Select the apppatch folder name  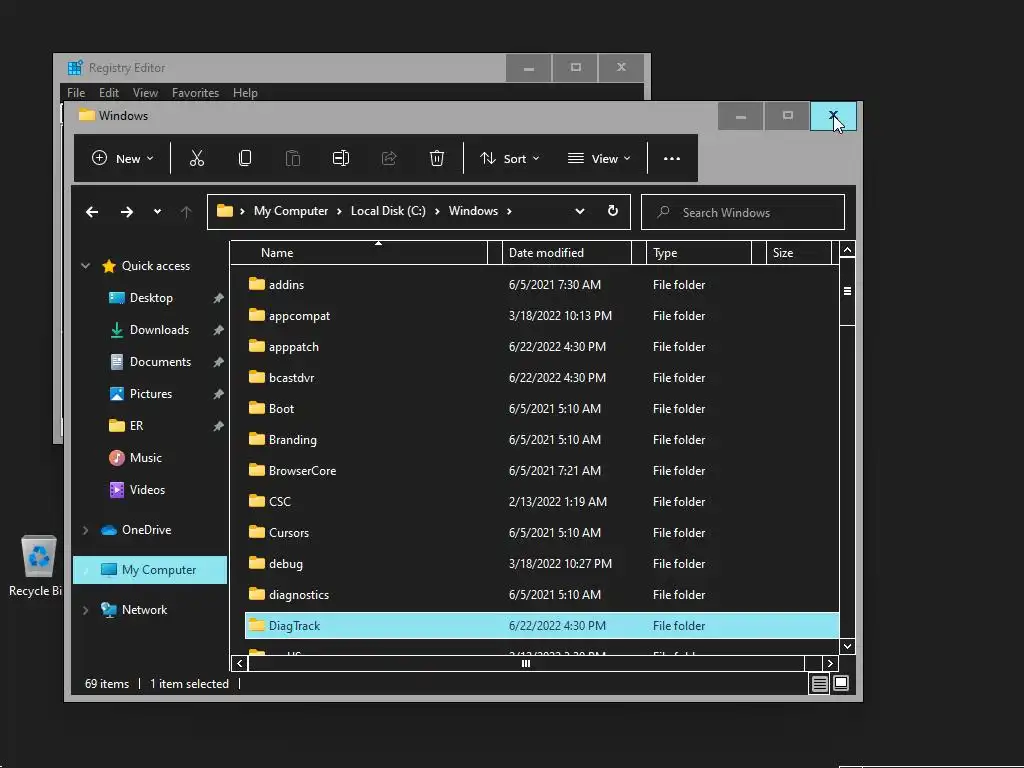pyautogui.click(x=294, y=347)
